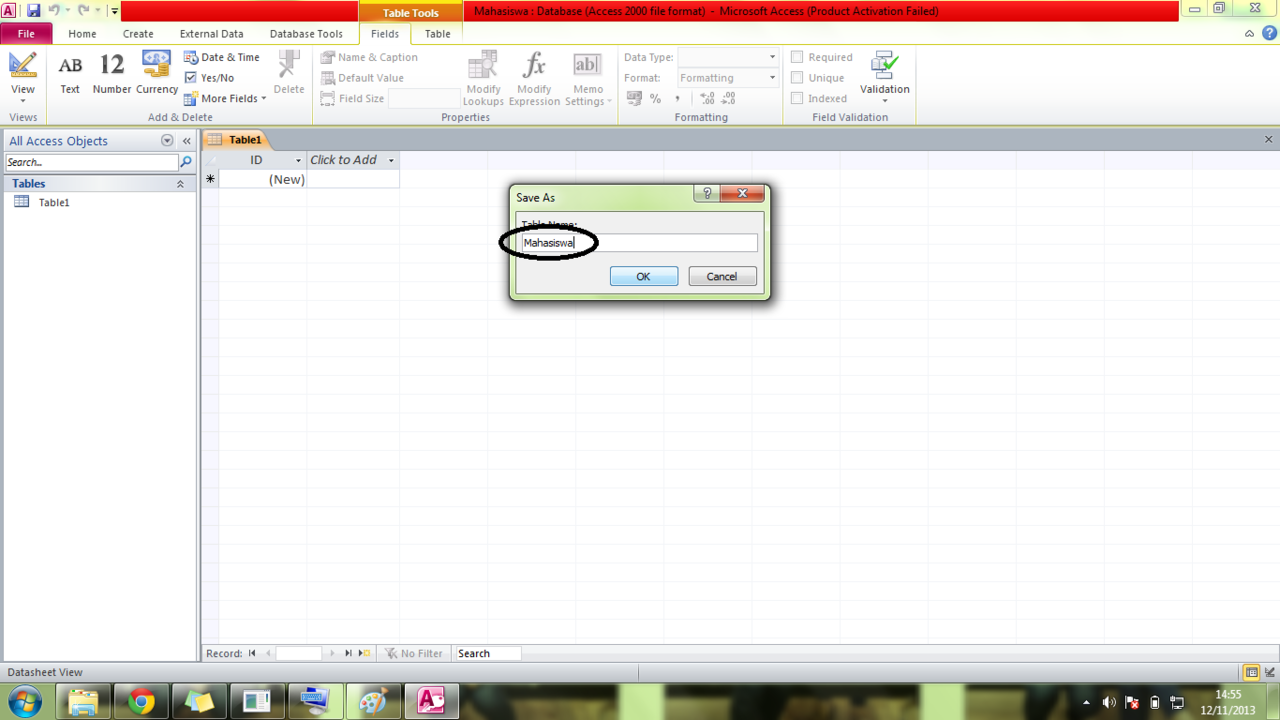This screenshot has height=720, width=1280.
Task: Click the No Filter indicator
Action: 414,654
